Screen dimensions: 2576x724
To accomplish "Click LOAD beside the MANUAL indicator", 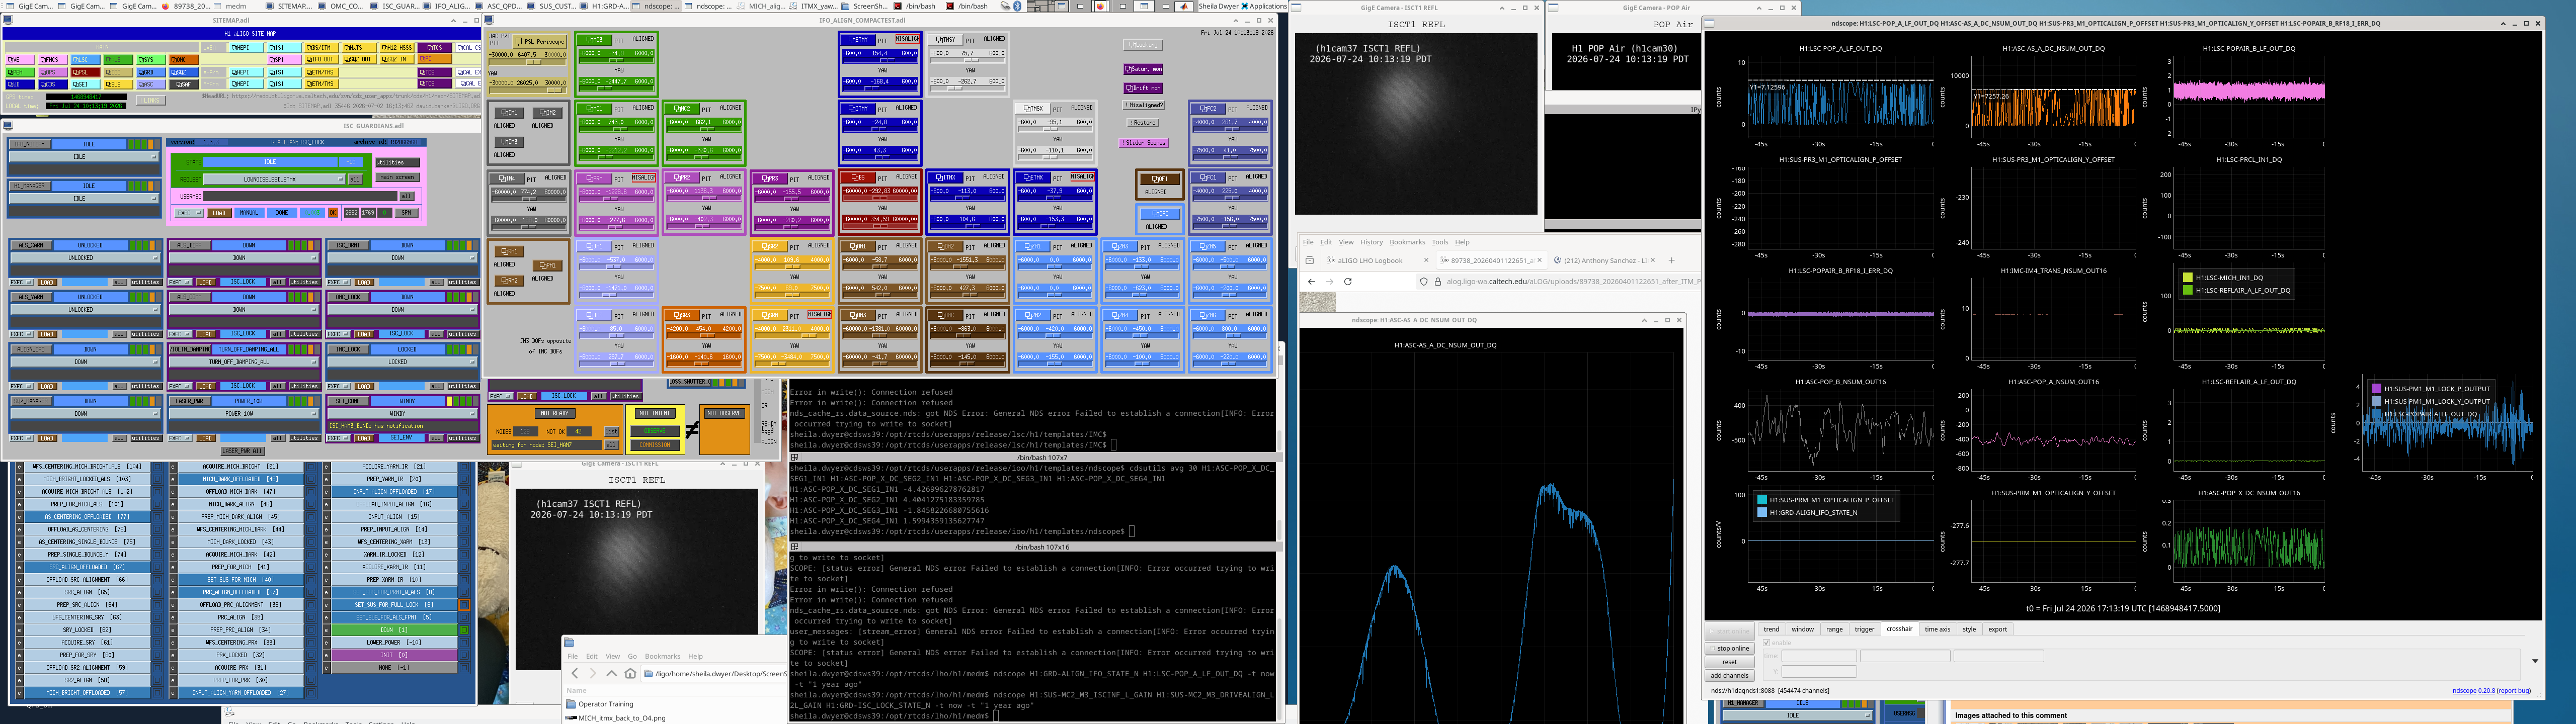I will (219, 213).
